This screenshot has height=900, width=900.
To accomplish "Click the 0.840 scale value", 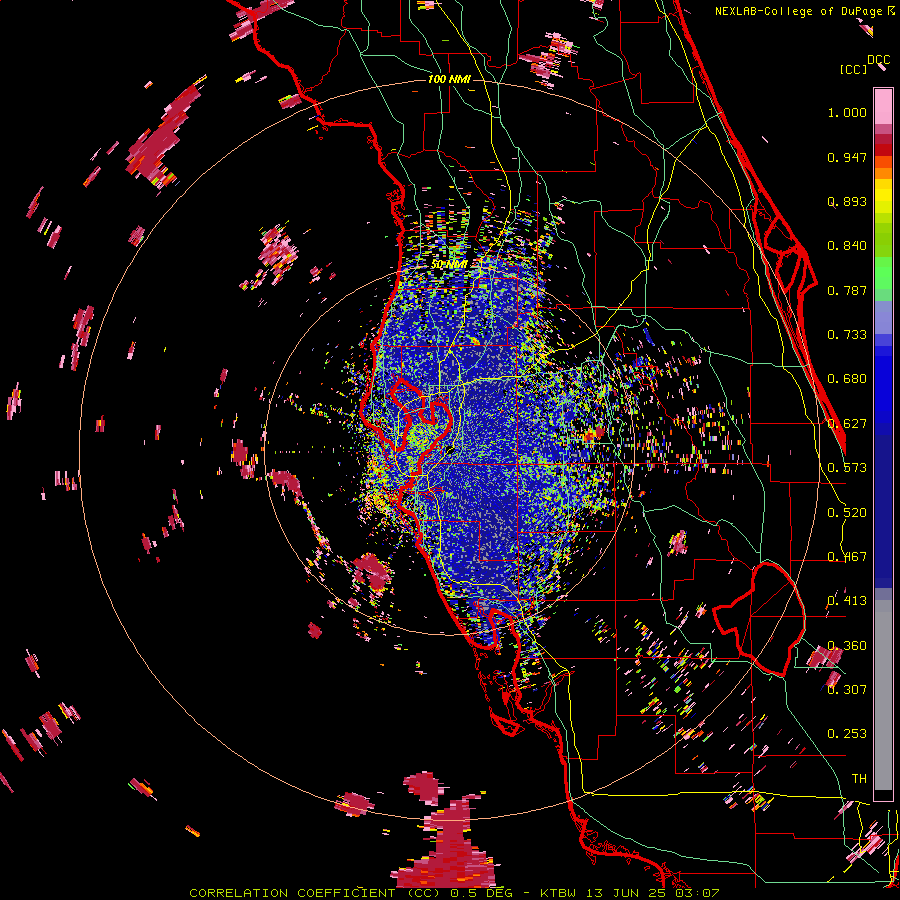I will [847, 246].
